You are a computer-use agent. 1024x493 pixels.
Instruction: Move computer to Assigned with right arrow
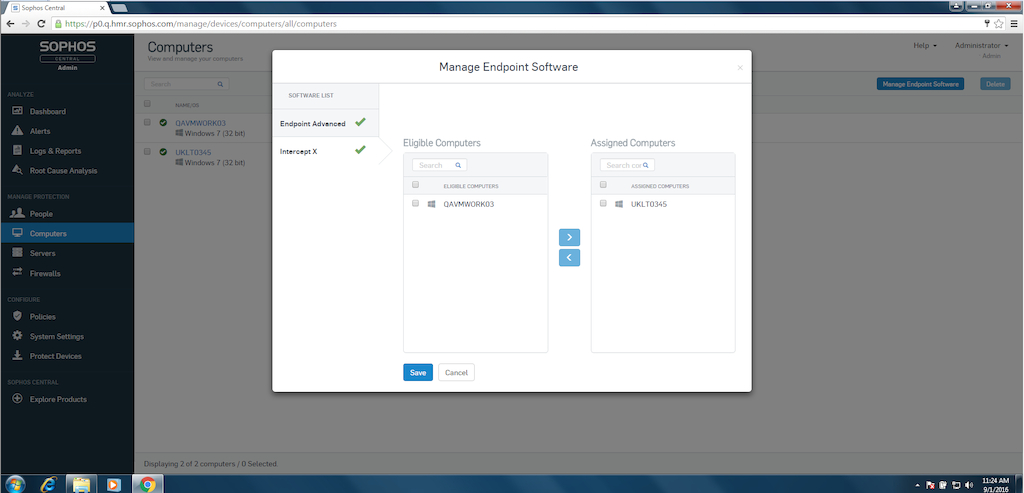[569, 238]
